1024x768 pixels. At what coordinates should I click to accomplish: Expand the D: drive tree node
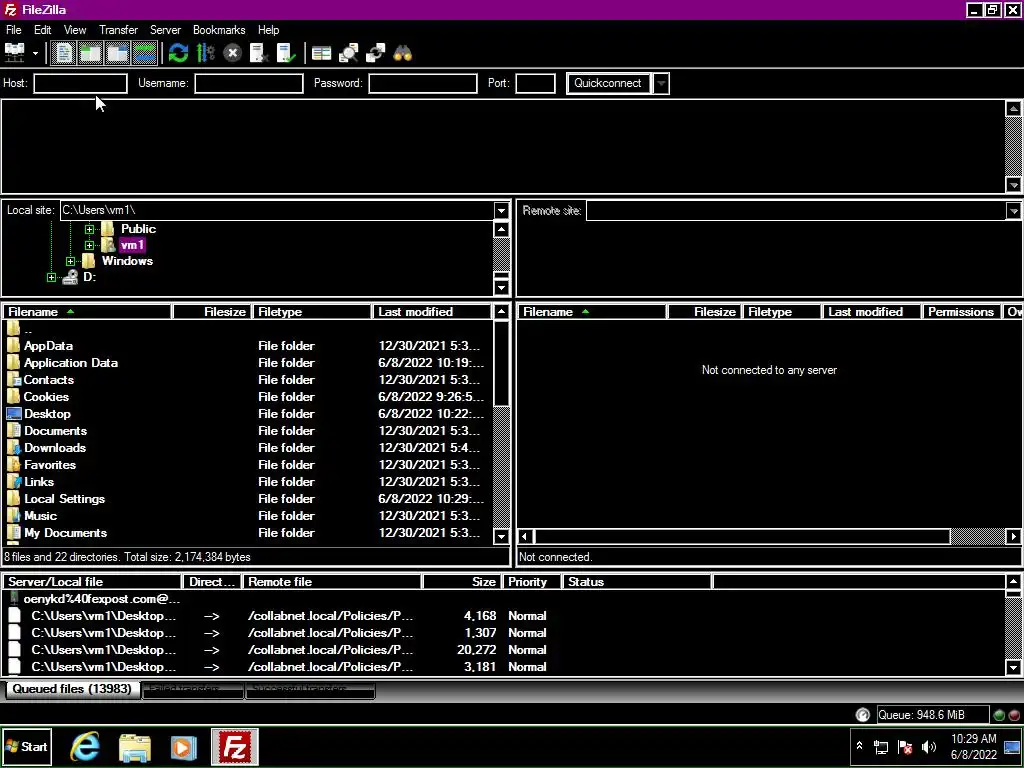coord(52,278)
